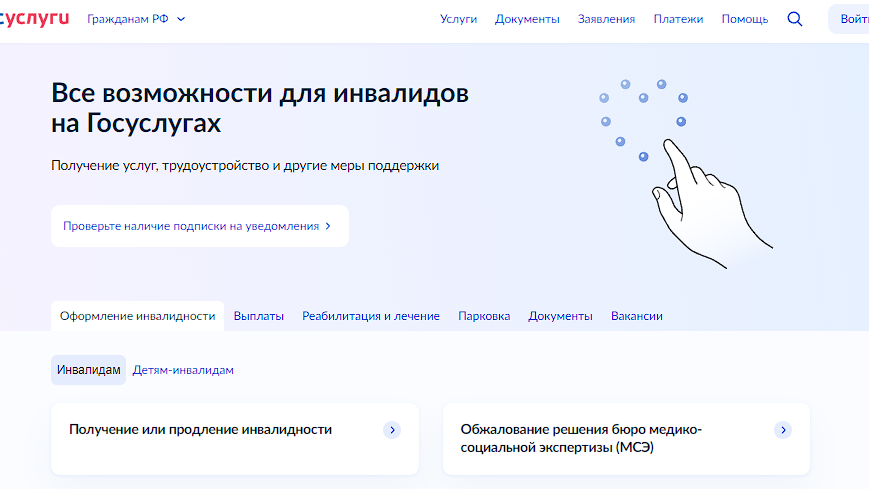Open Получение или продление инвалидности card

point(235,439)
